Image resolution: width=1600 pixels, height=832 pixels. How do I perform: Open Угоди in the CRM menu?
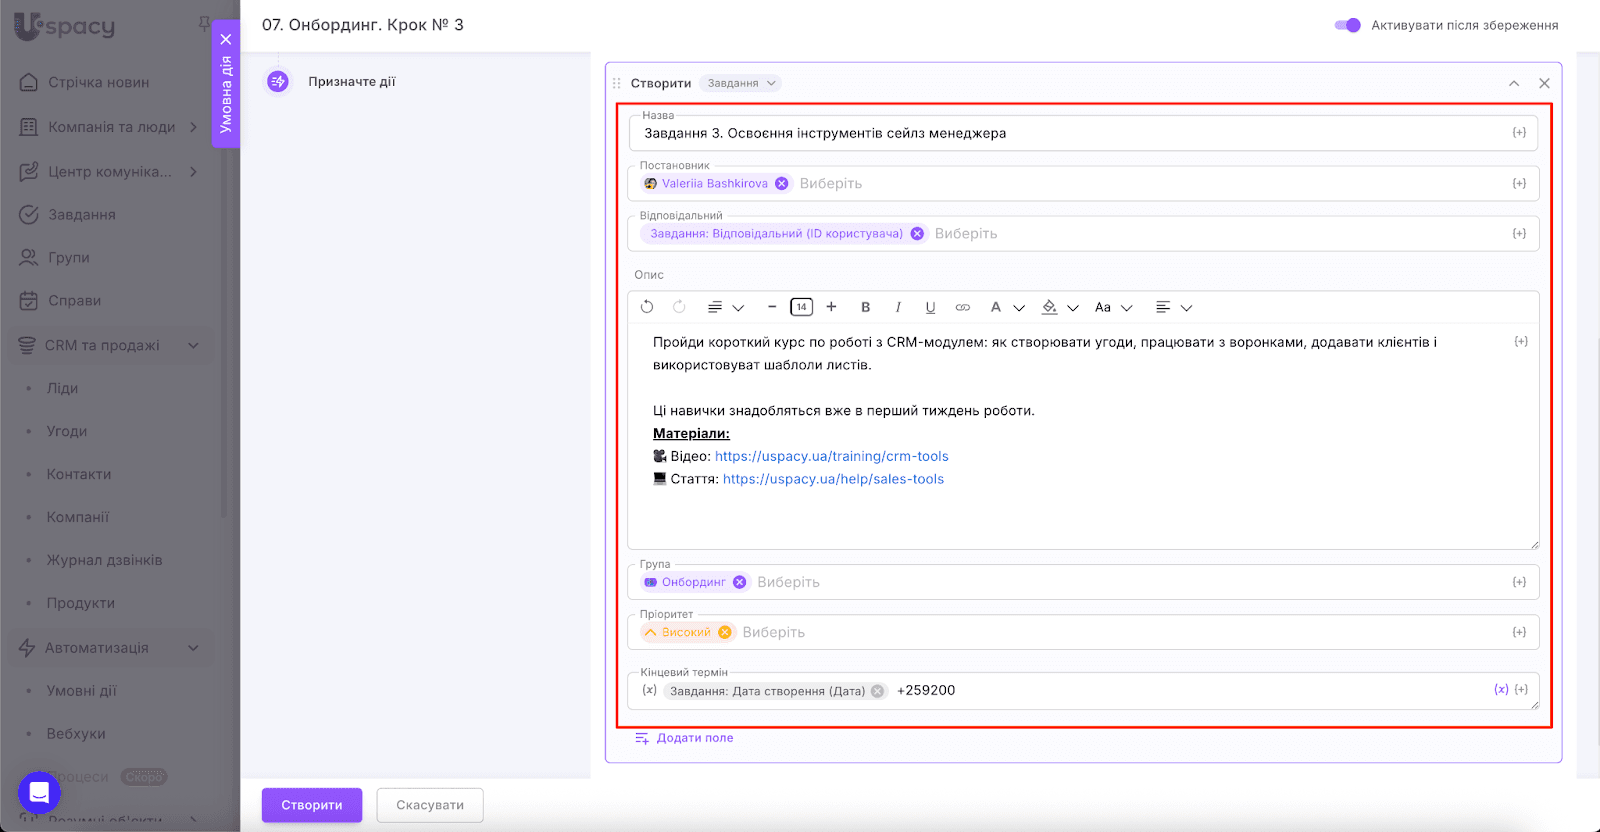[x=67, y=431]
